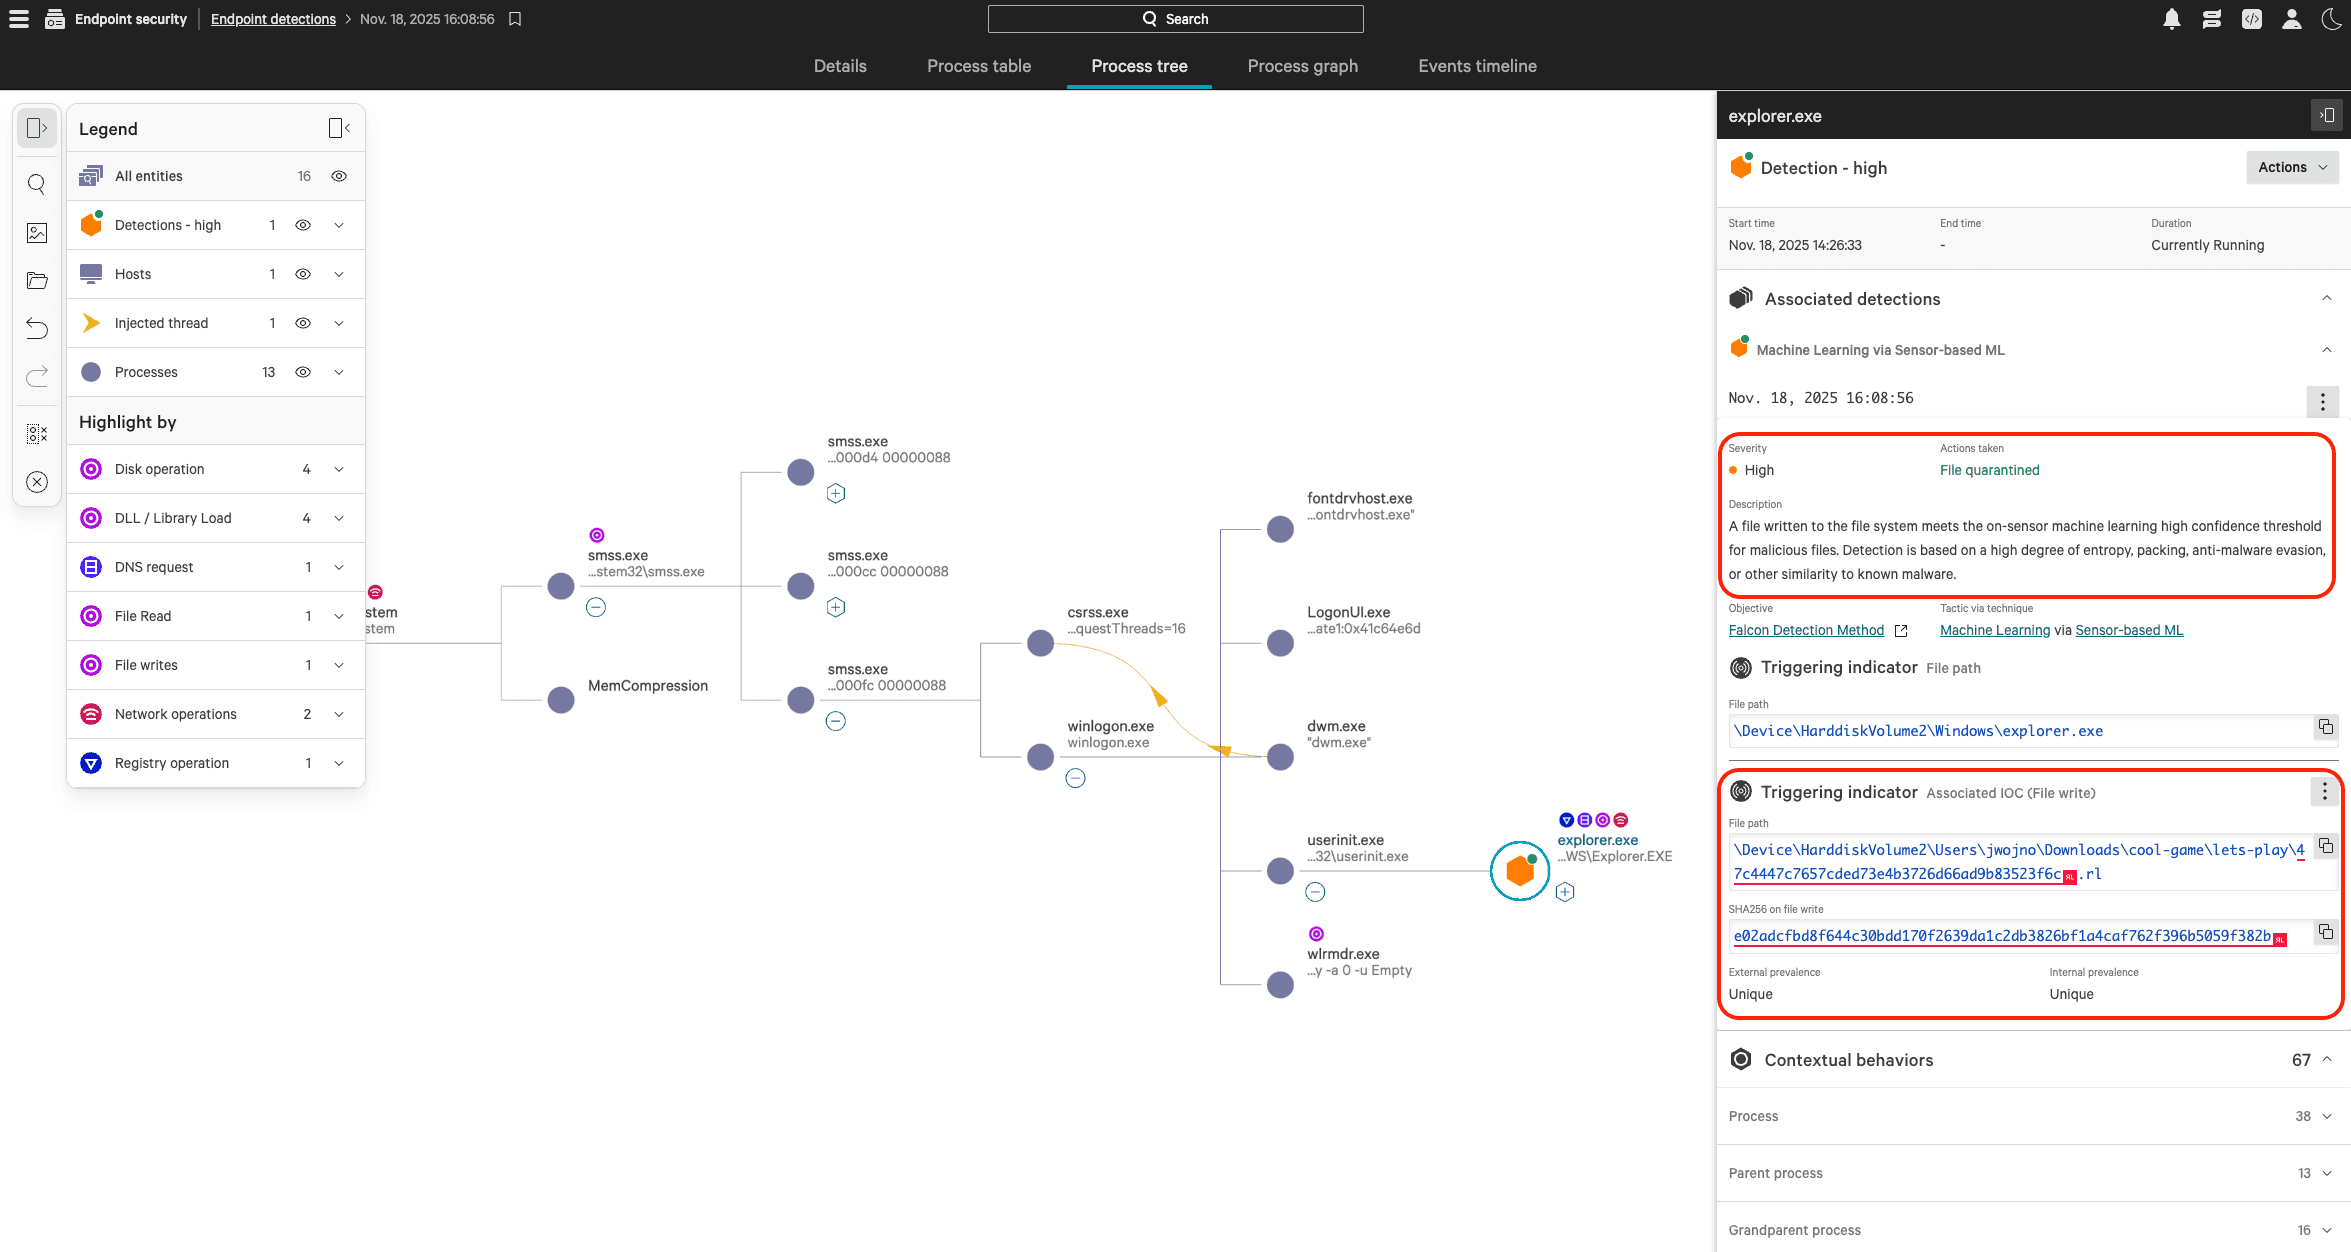Toggle visibility of Processes entities
2351x1252 pixels.
[x=303, y=372]
